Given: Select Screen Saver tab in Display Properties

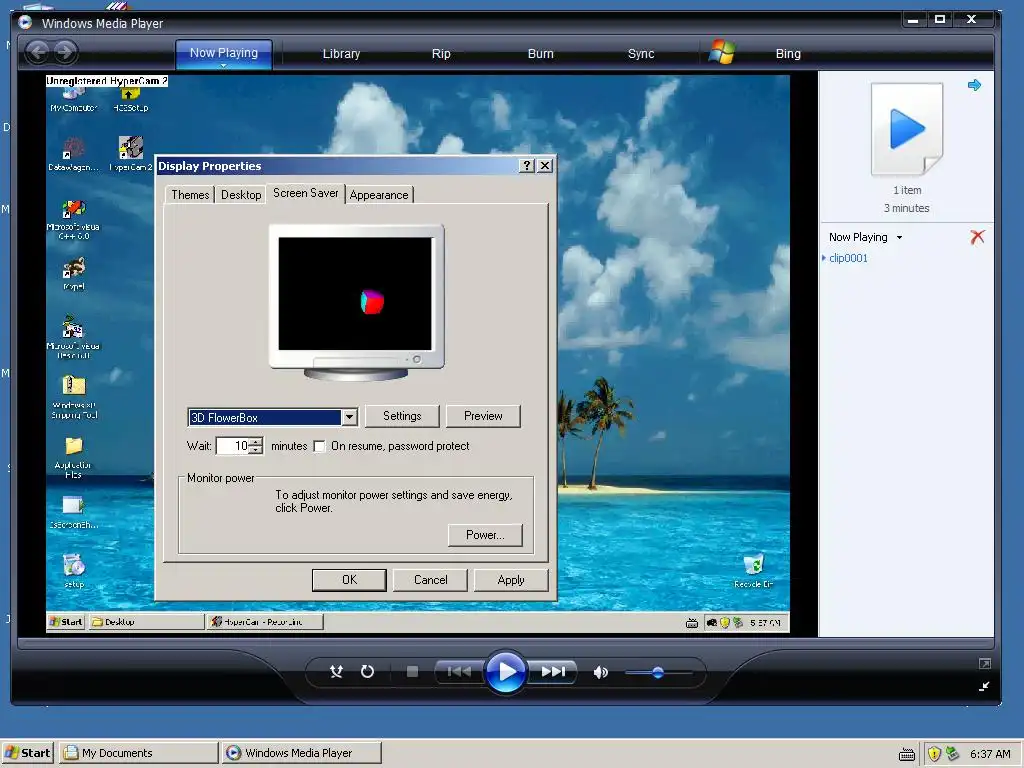Looking at the screenshot, I should coord(306,193).
